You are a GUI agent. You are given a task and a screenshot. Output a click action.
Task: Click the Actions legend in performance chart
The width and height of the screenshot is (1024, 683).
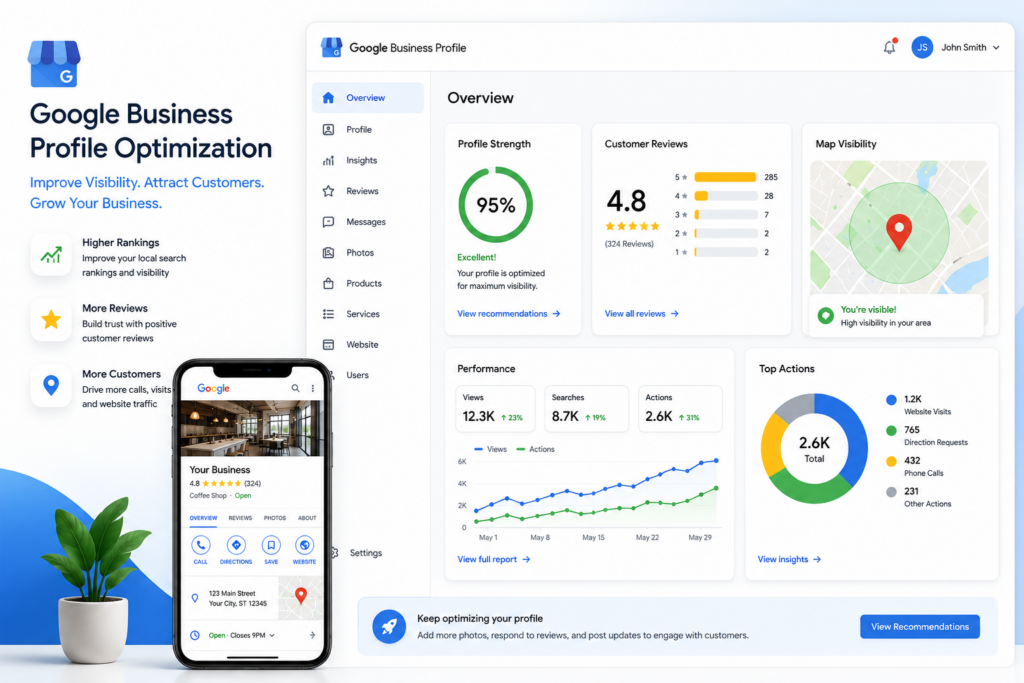pyautogui.click(x=536, y=449)
